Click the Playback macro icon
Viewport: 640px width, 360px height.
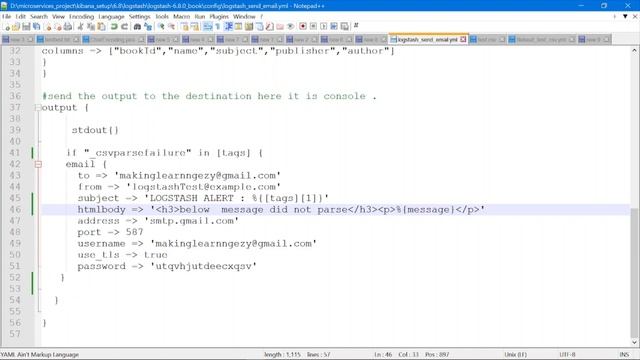pyautogui.click(x=324, y=27)
